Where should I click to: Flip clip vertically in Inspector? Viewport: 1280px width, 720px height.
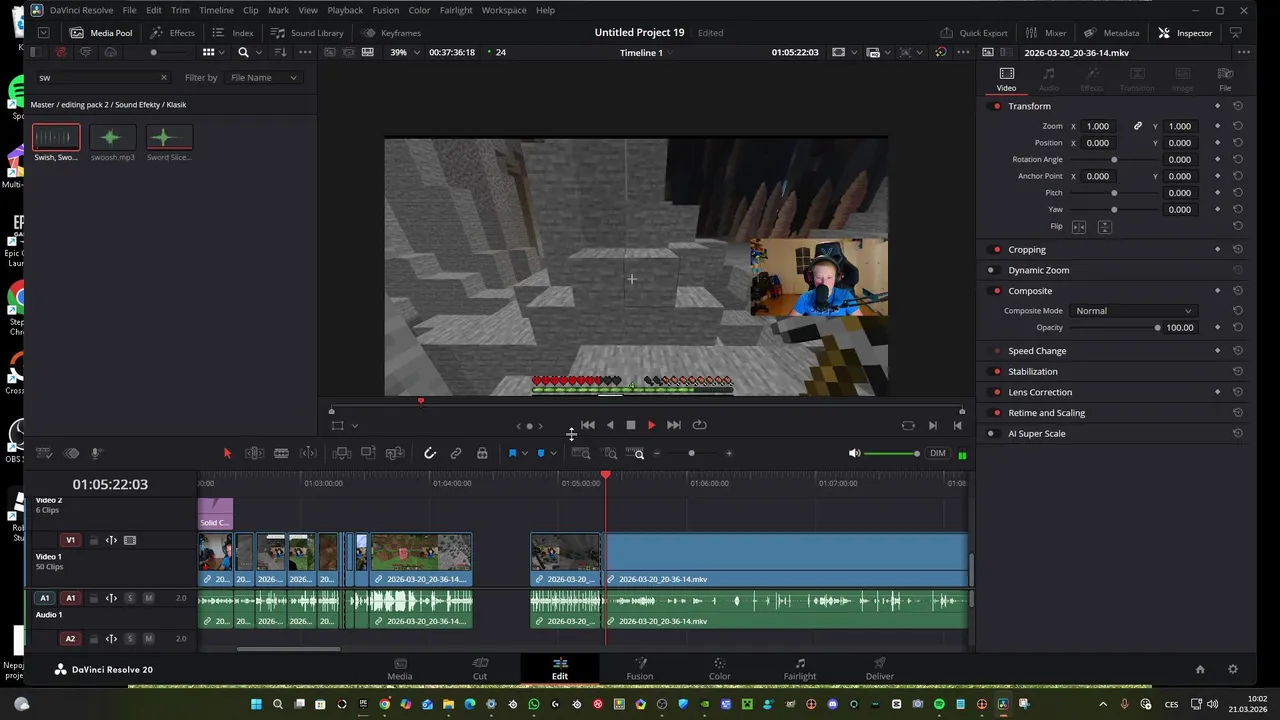pos(1104,227)
